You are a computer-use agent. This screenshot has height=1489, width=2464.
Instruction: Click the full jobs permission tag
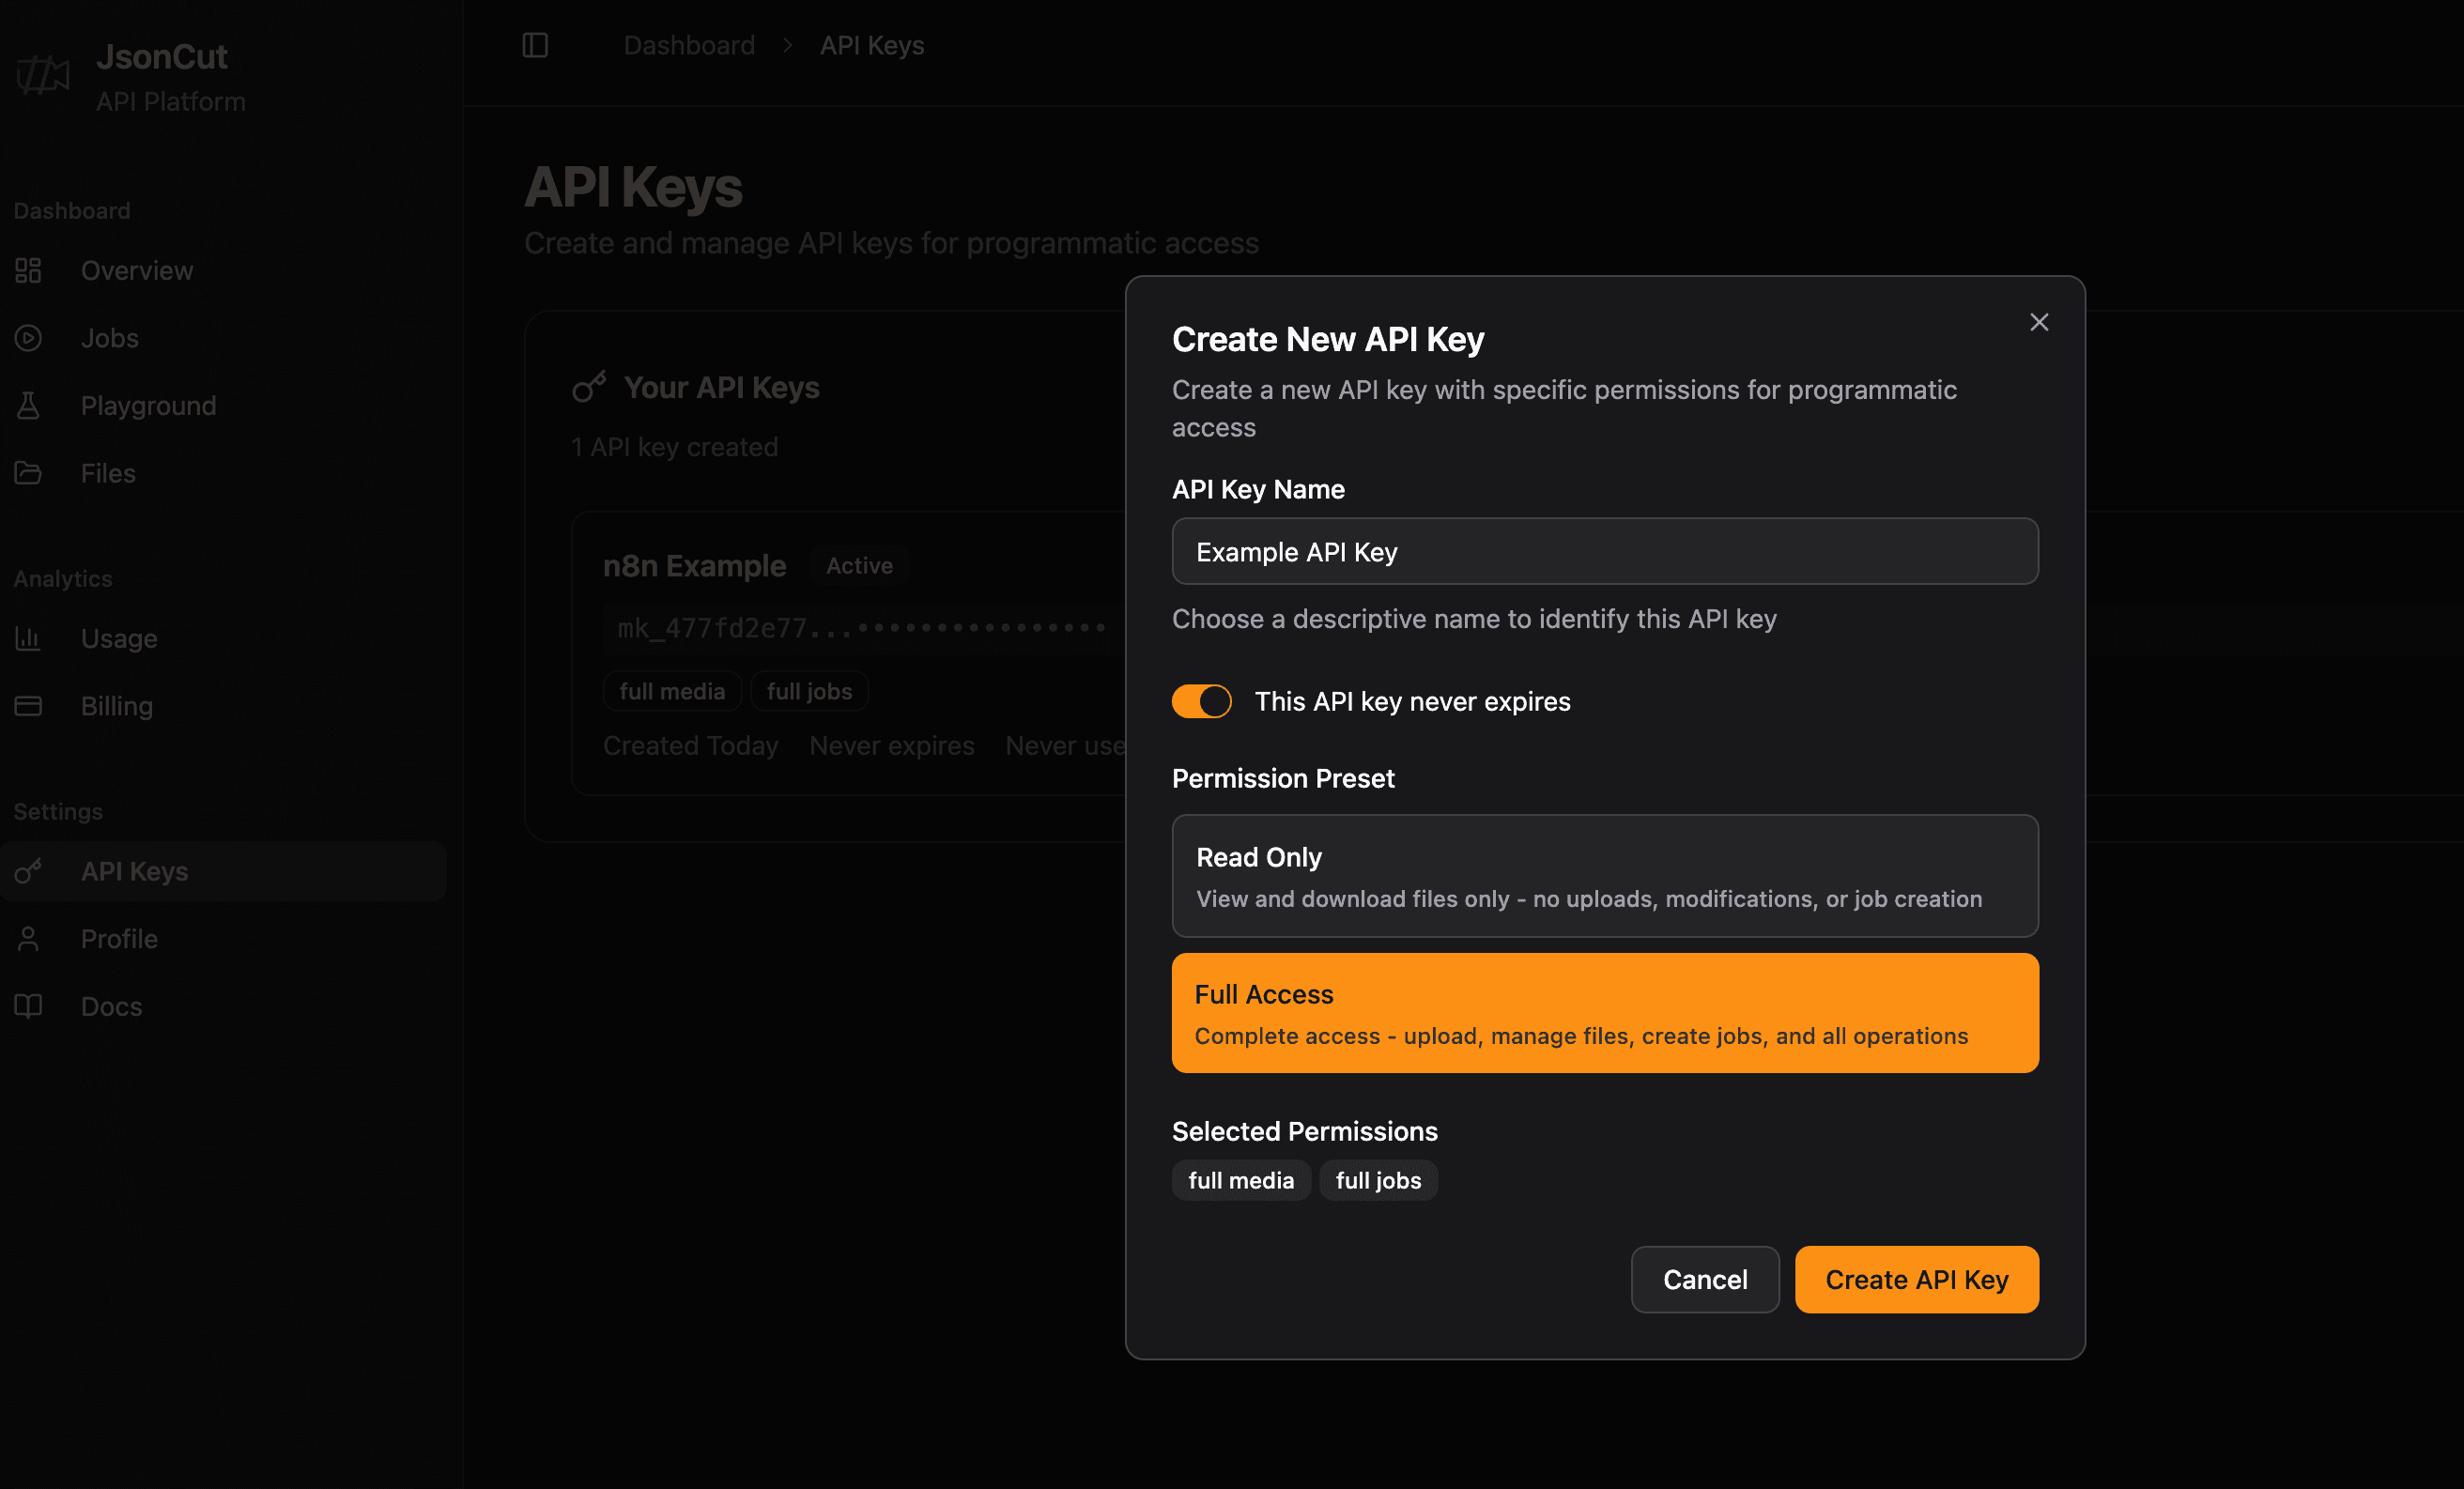1377,1180
